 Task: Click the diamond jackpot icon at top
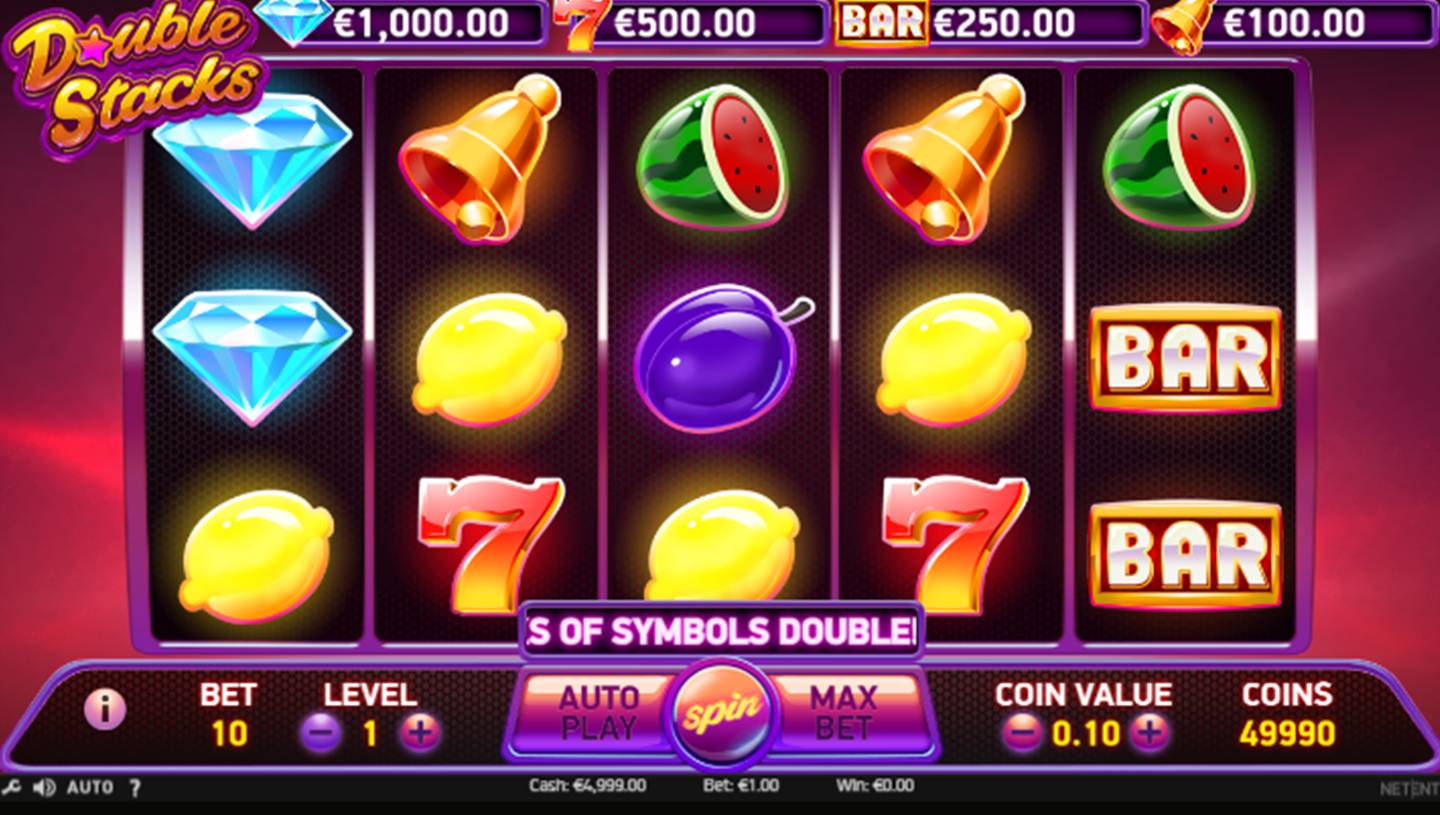point(292,21)
